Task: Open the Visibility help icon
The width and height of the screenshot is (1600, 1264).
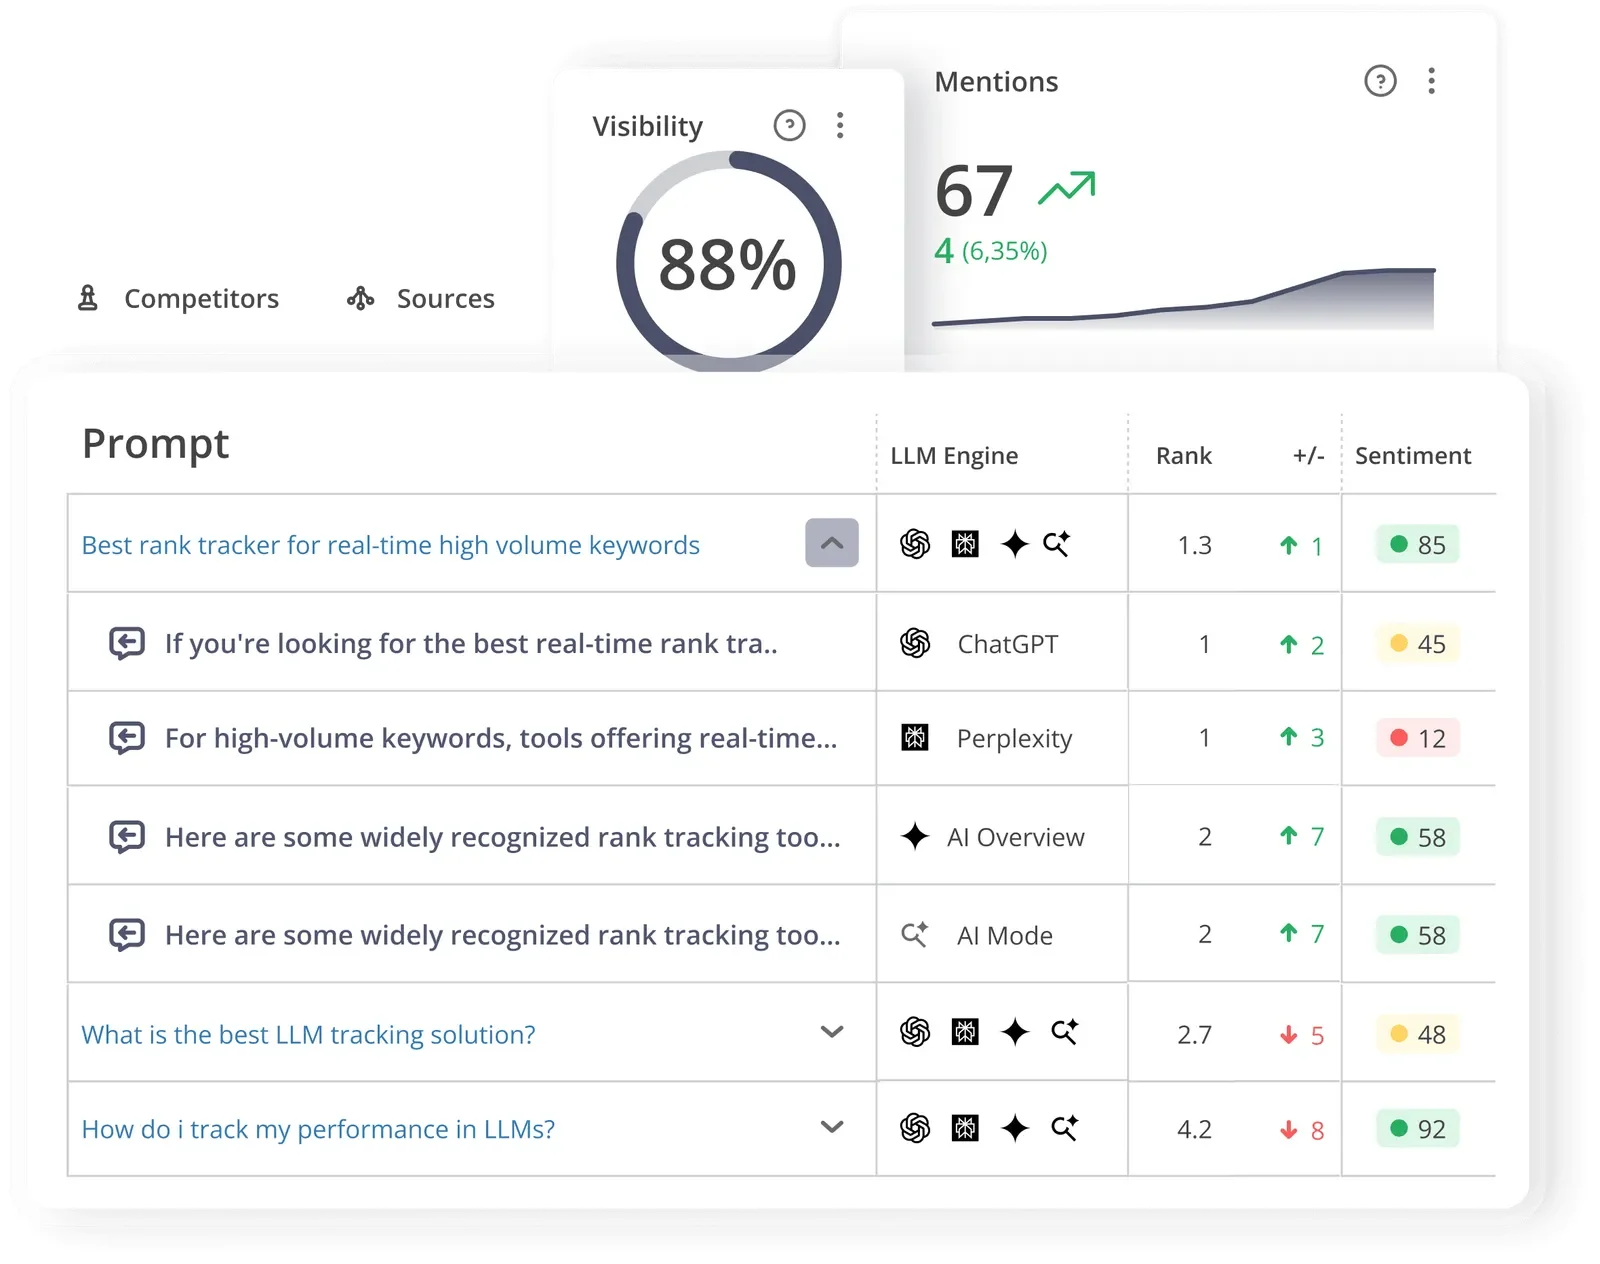Action: [x=789, y=125]
